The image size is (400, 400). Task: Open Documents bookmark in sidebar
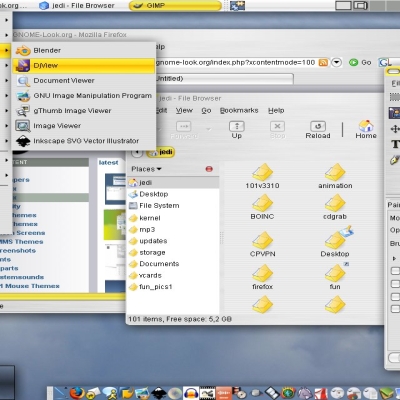pyautogui.click(x=173, y=264)
